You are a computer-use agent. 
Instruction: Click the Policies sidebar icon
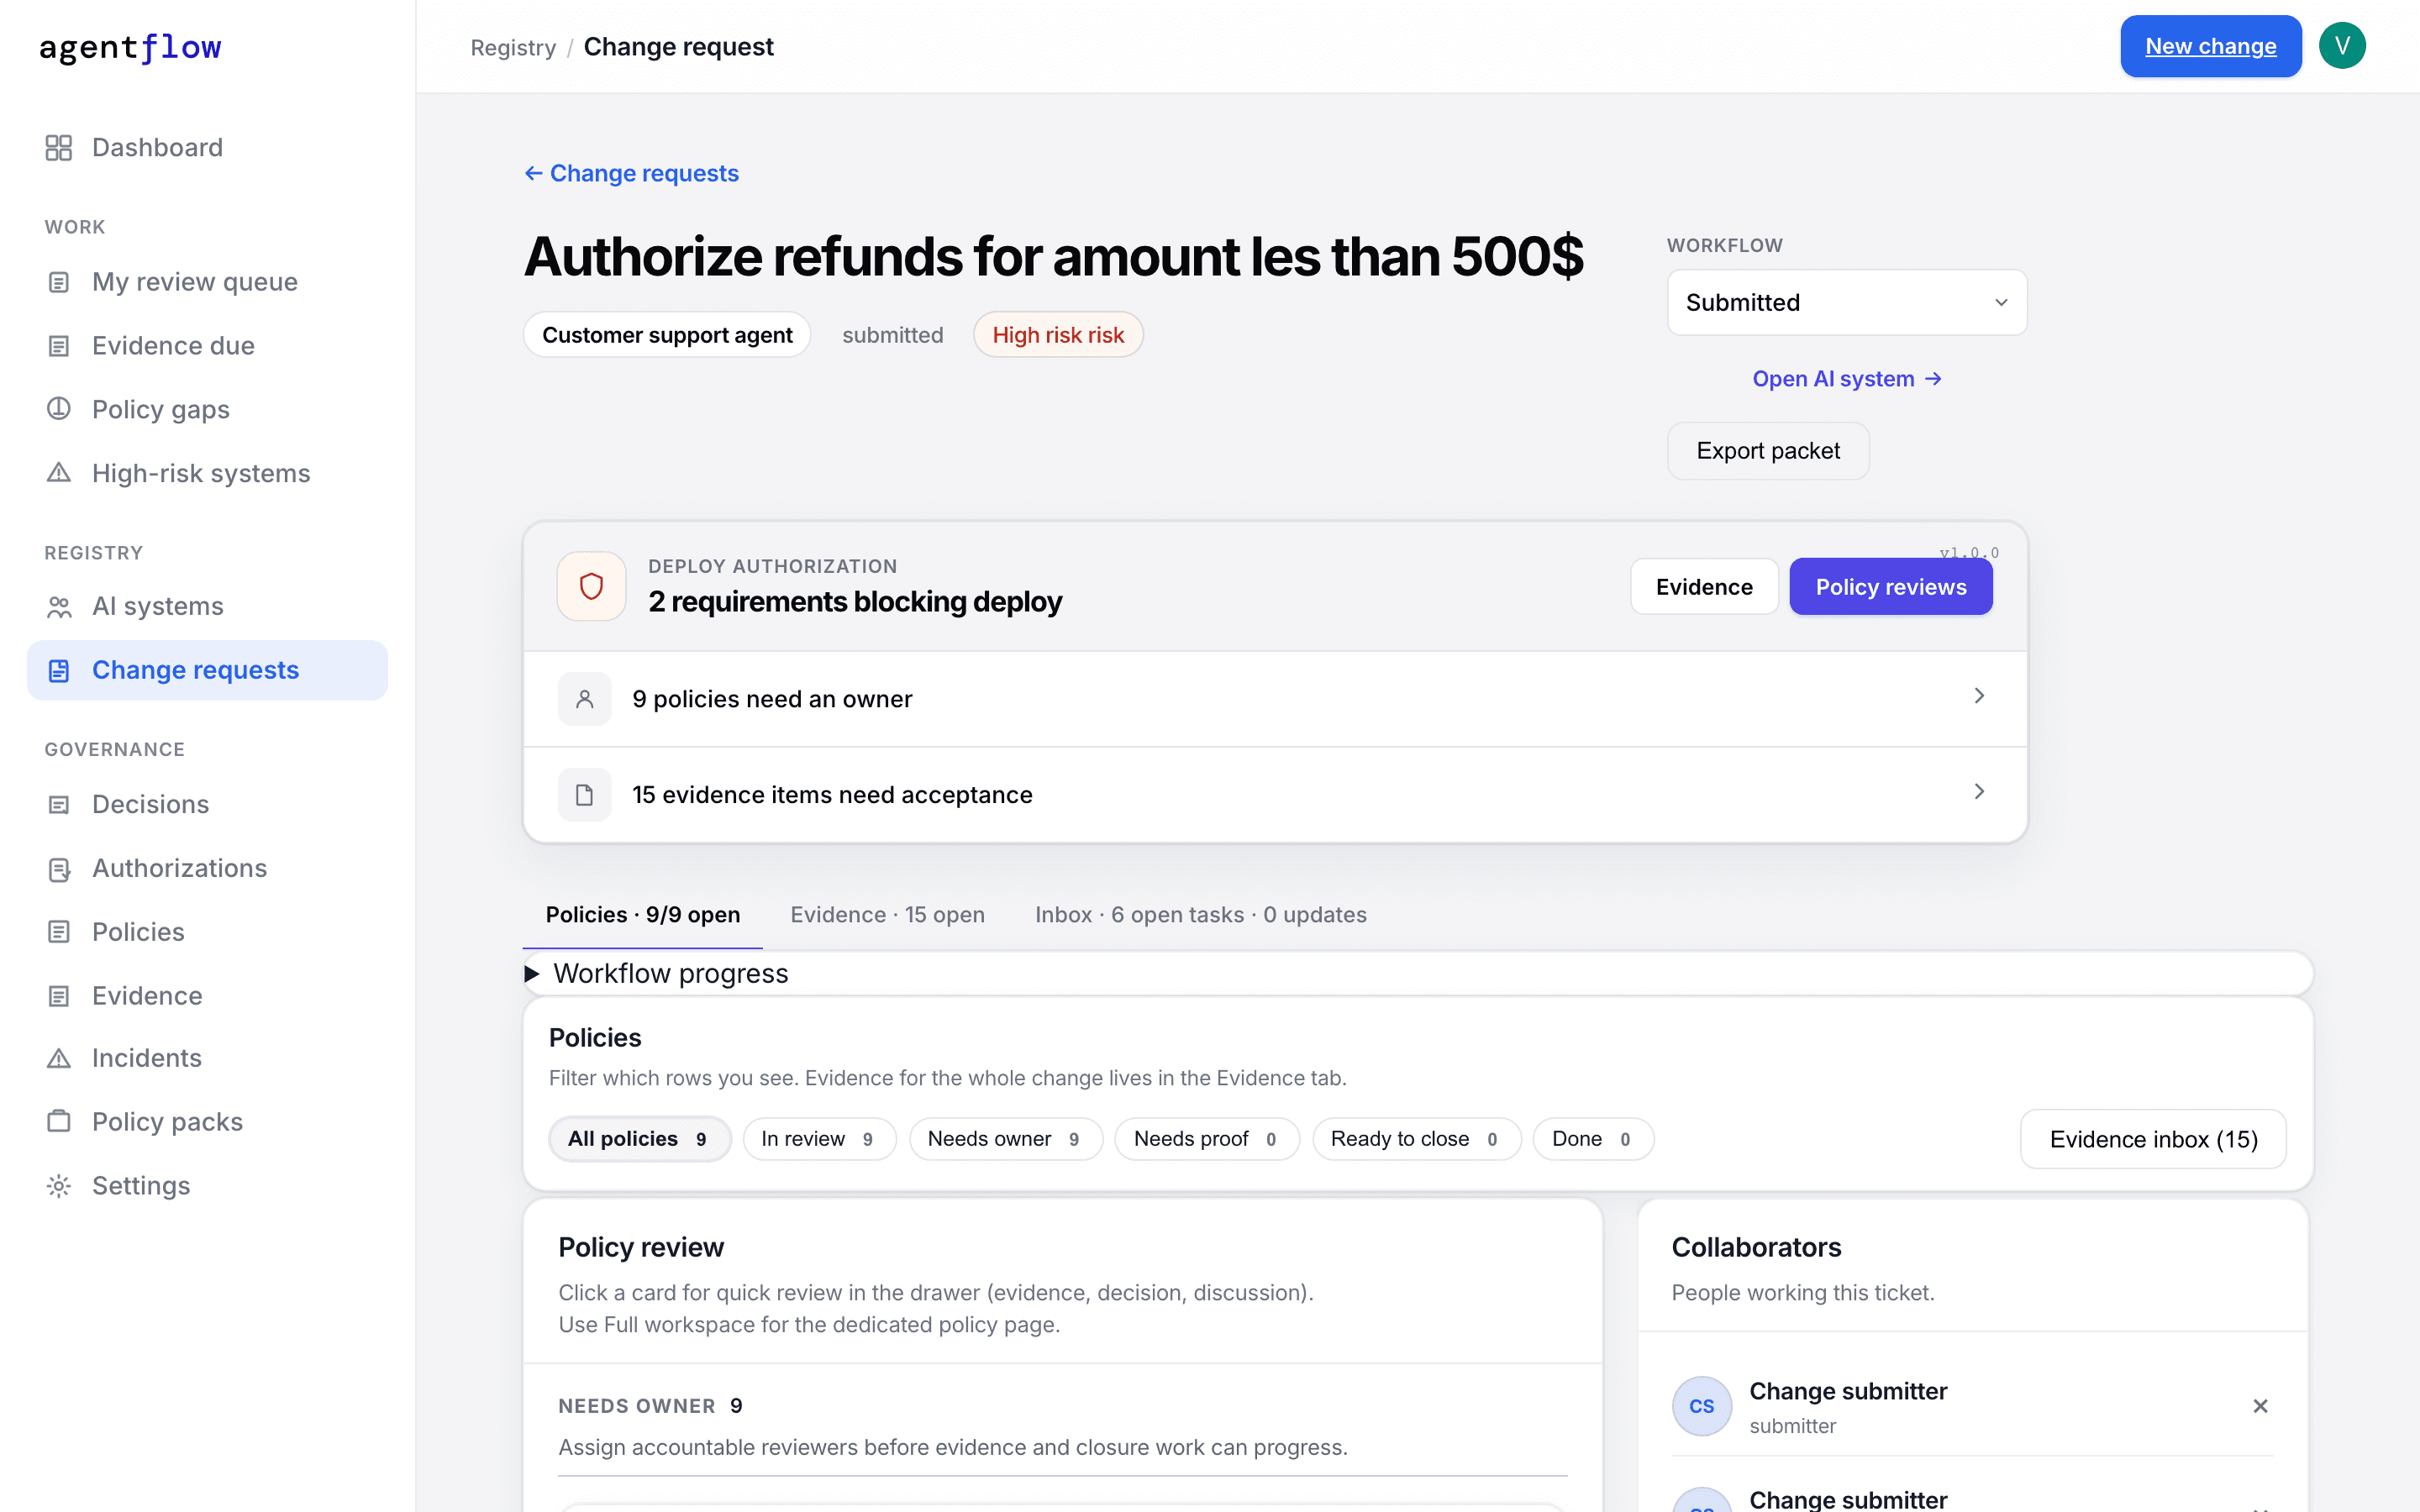coord(59,932)
